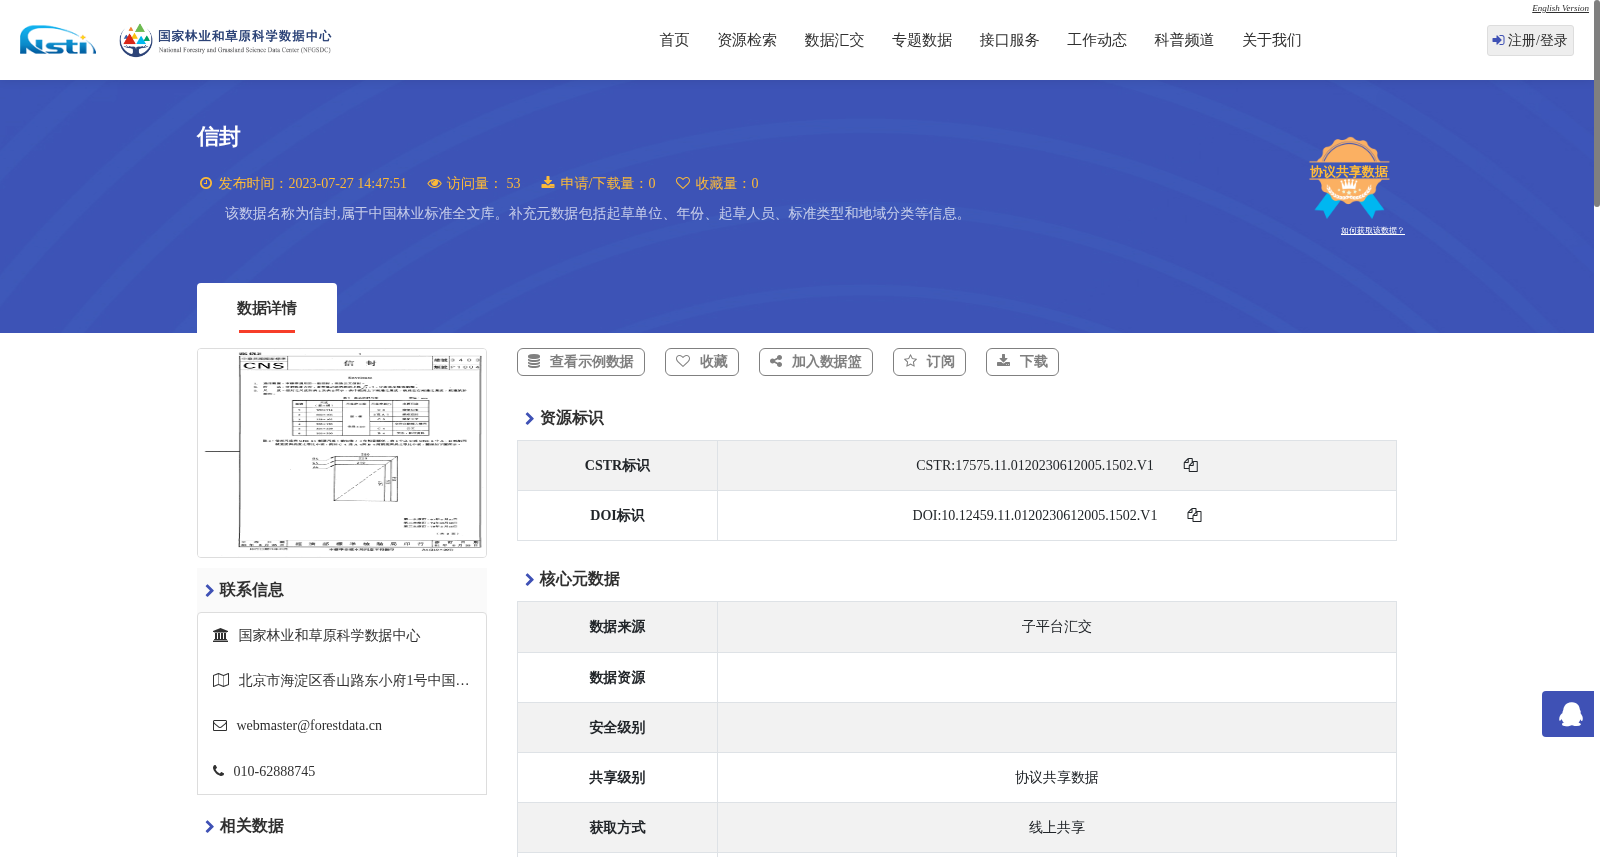This screenshot has width=1600, height=857.
Task: Open 数据汇交 menu item
Action: [x=834, y=40]
